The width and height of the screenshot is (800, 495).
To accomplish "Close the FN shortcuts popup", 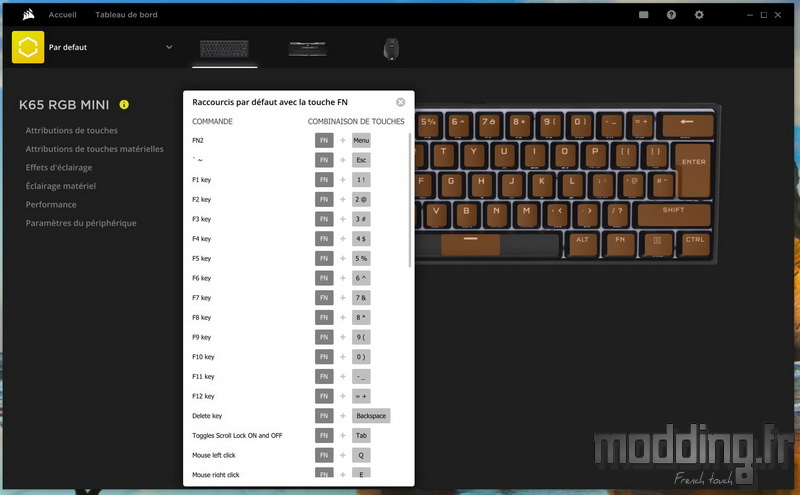I will click(401, 102).
